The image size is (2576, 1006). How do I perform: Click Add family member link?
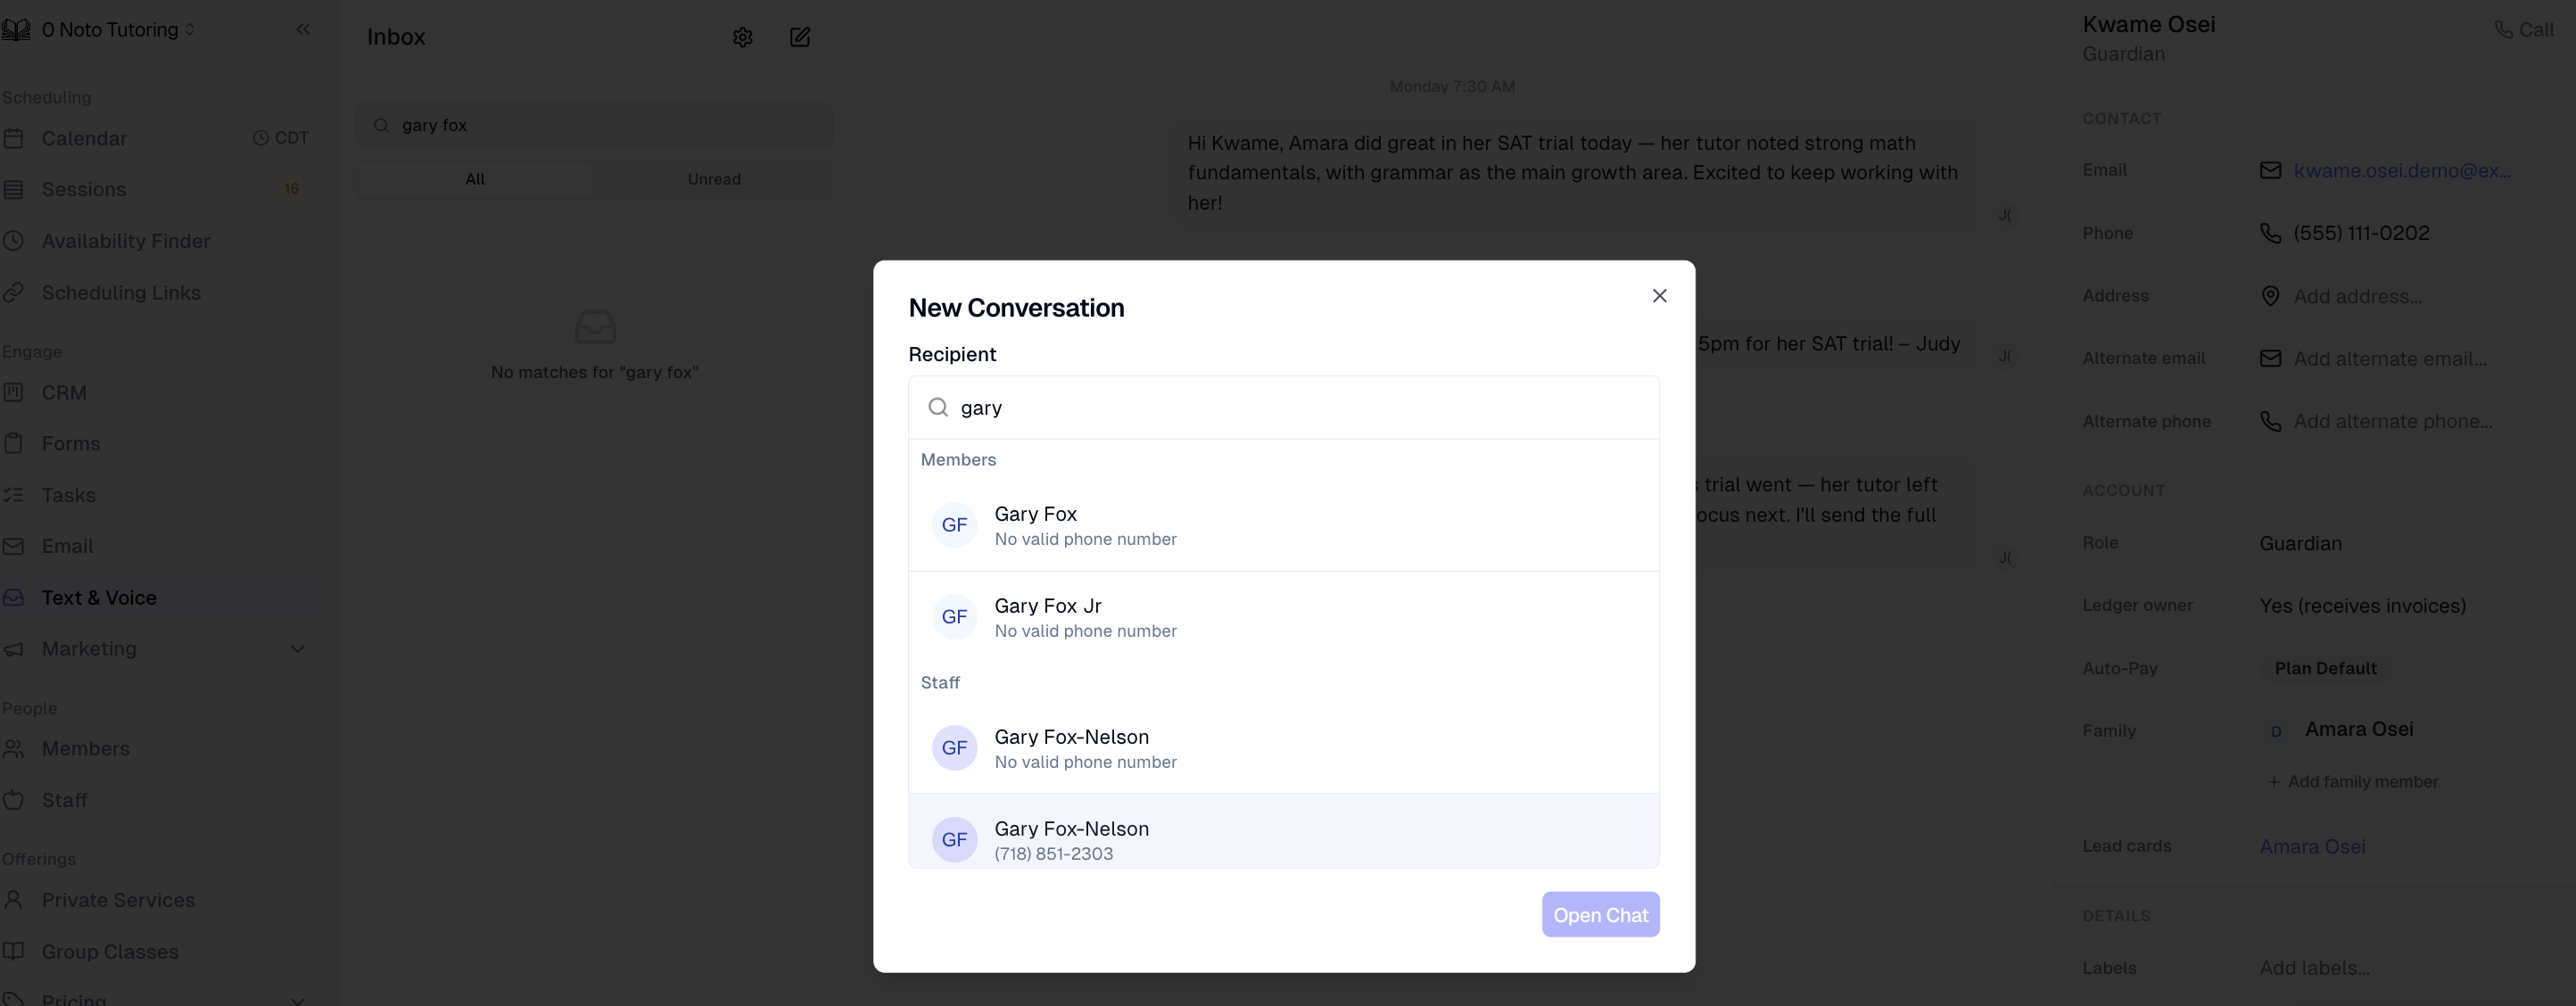[2352, 782]
